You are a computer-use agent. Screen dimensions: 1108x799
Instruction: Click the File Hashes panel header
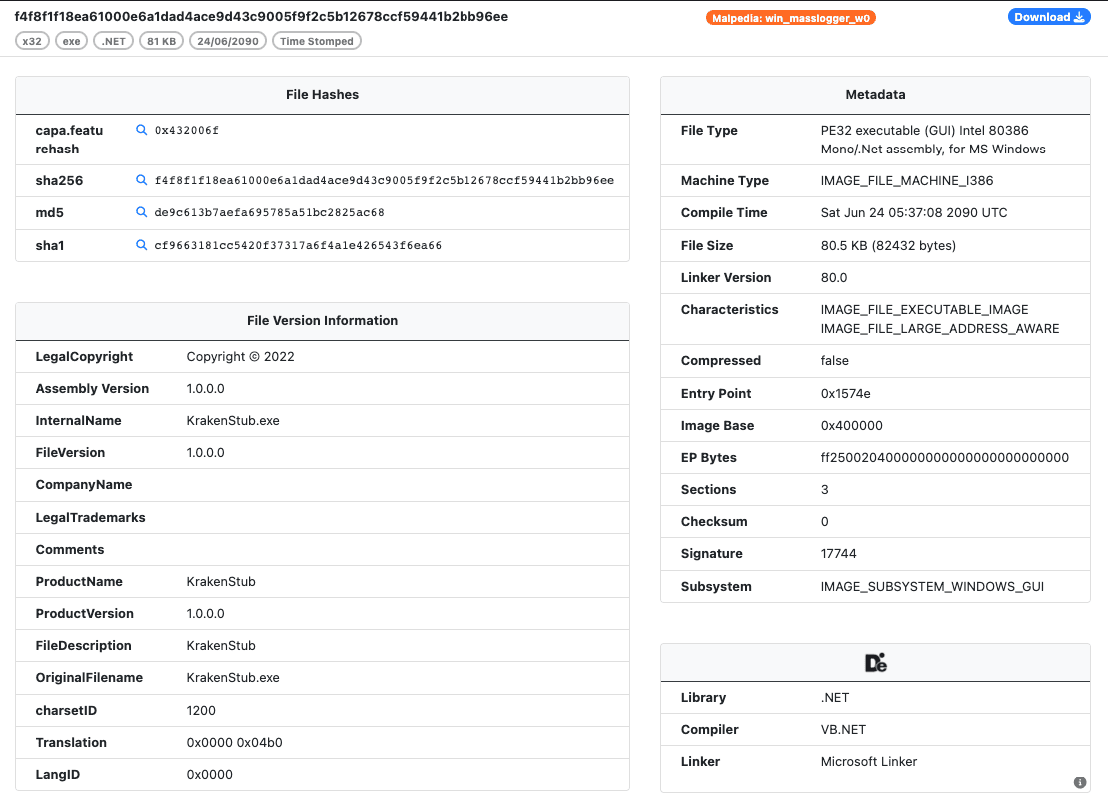point(322,95)
